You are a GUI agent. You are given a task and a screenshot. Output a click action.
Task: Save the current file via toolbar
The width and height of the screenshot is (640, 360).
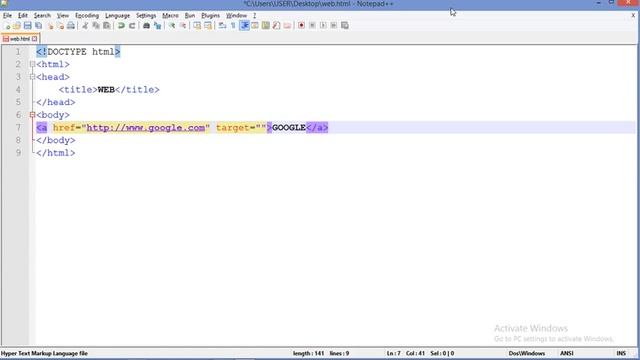pos(28,26)
